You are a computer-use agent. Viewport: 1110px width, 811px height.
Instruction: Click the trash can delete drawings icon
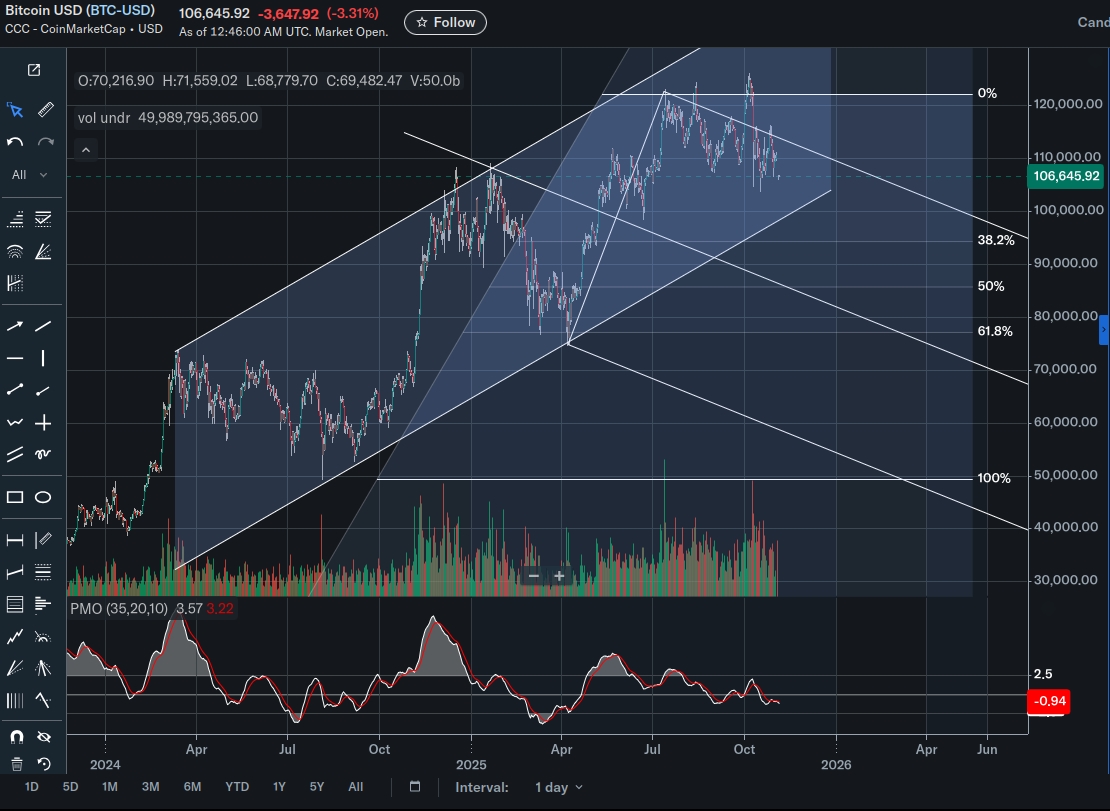tap(16, 764)
